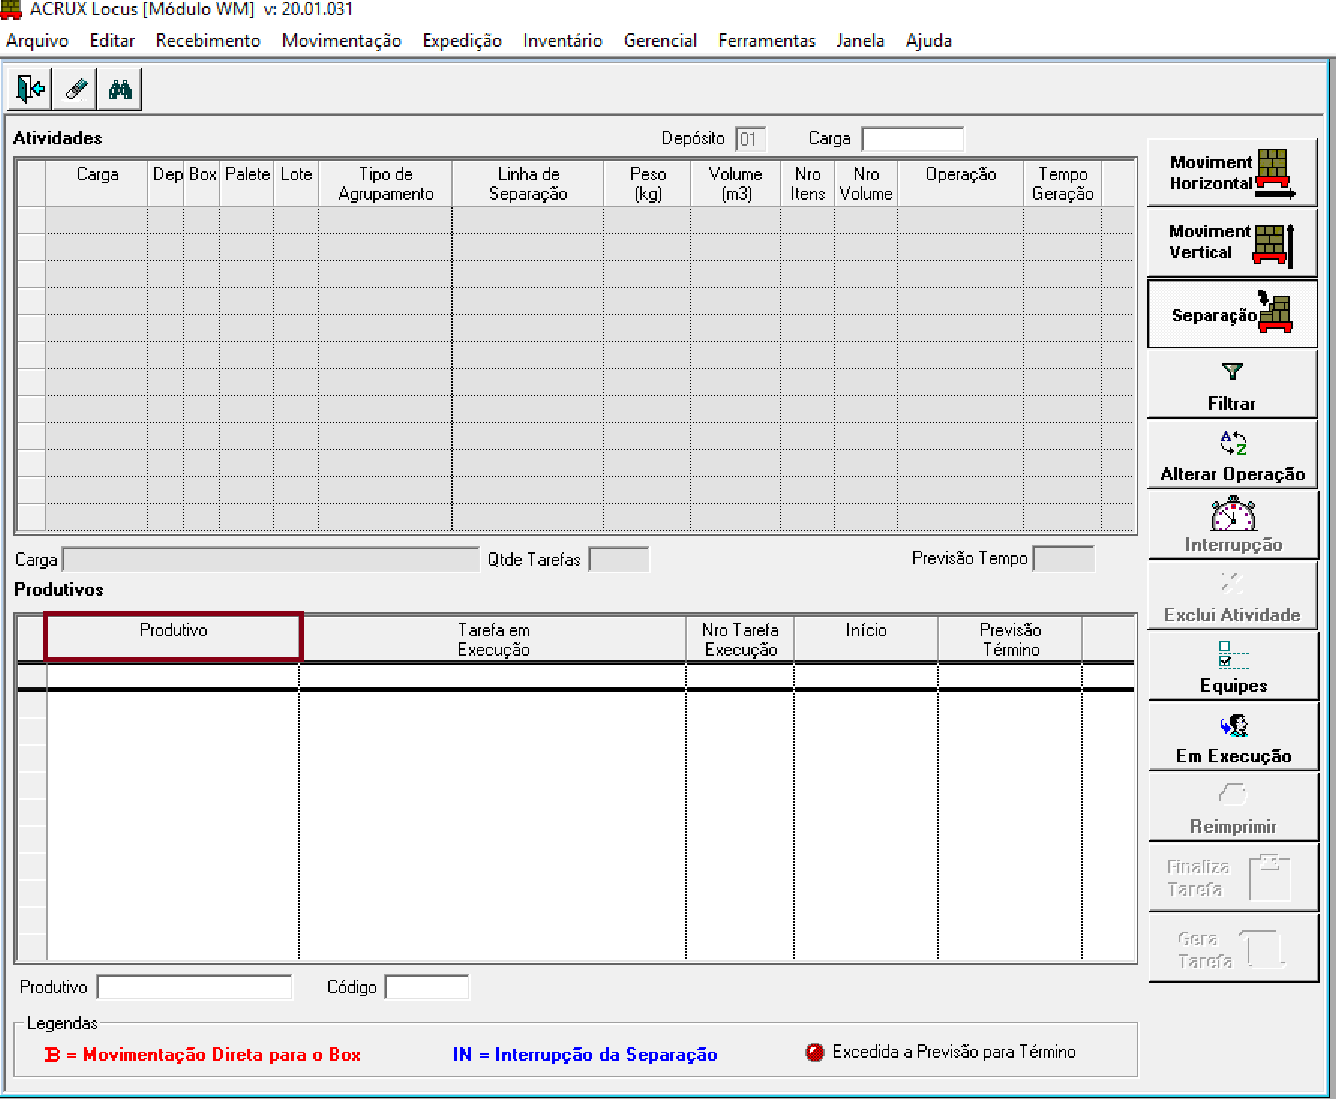
Task: Open the Ajuda menu
Action: (929, 41)
